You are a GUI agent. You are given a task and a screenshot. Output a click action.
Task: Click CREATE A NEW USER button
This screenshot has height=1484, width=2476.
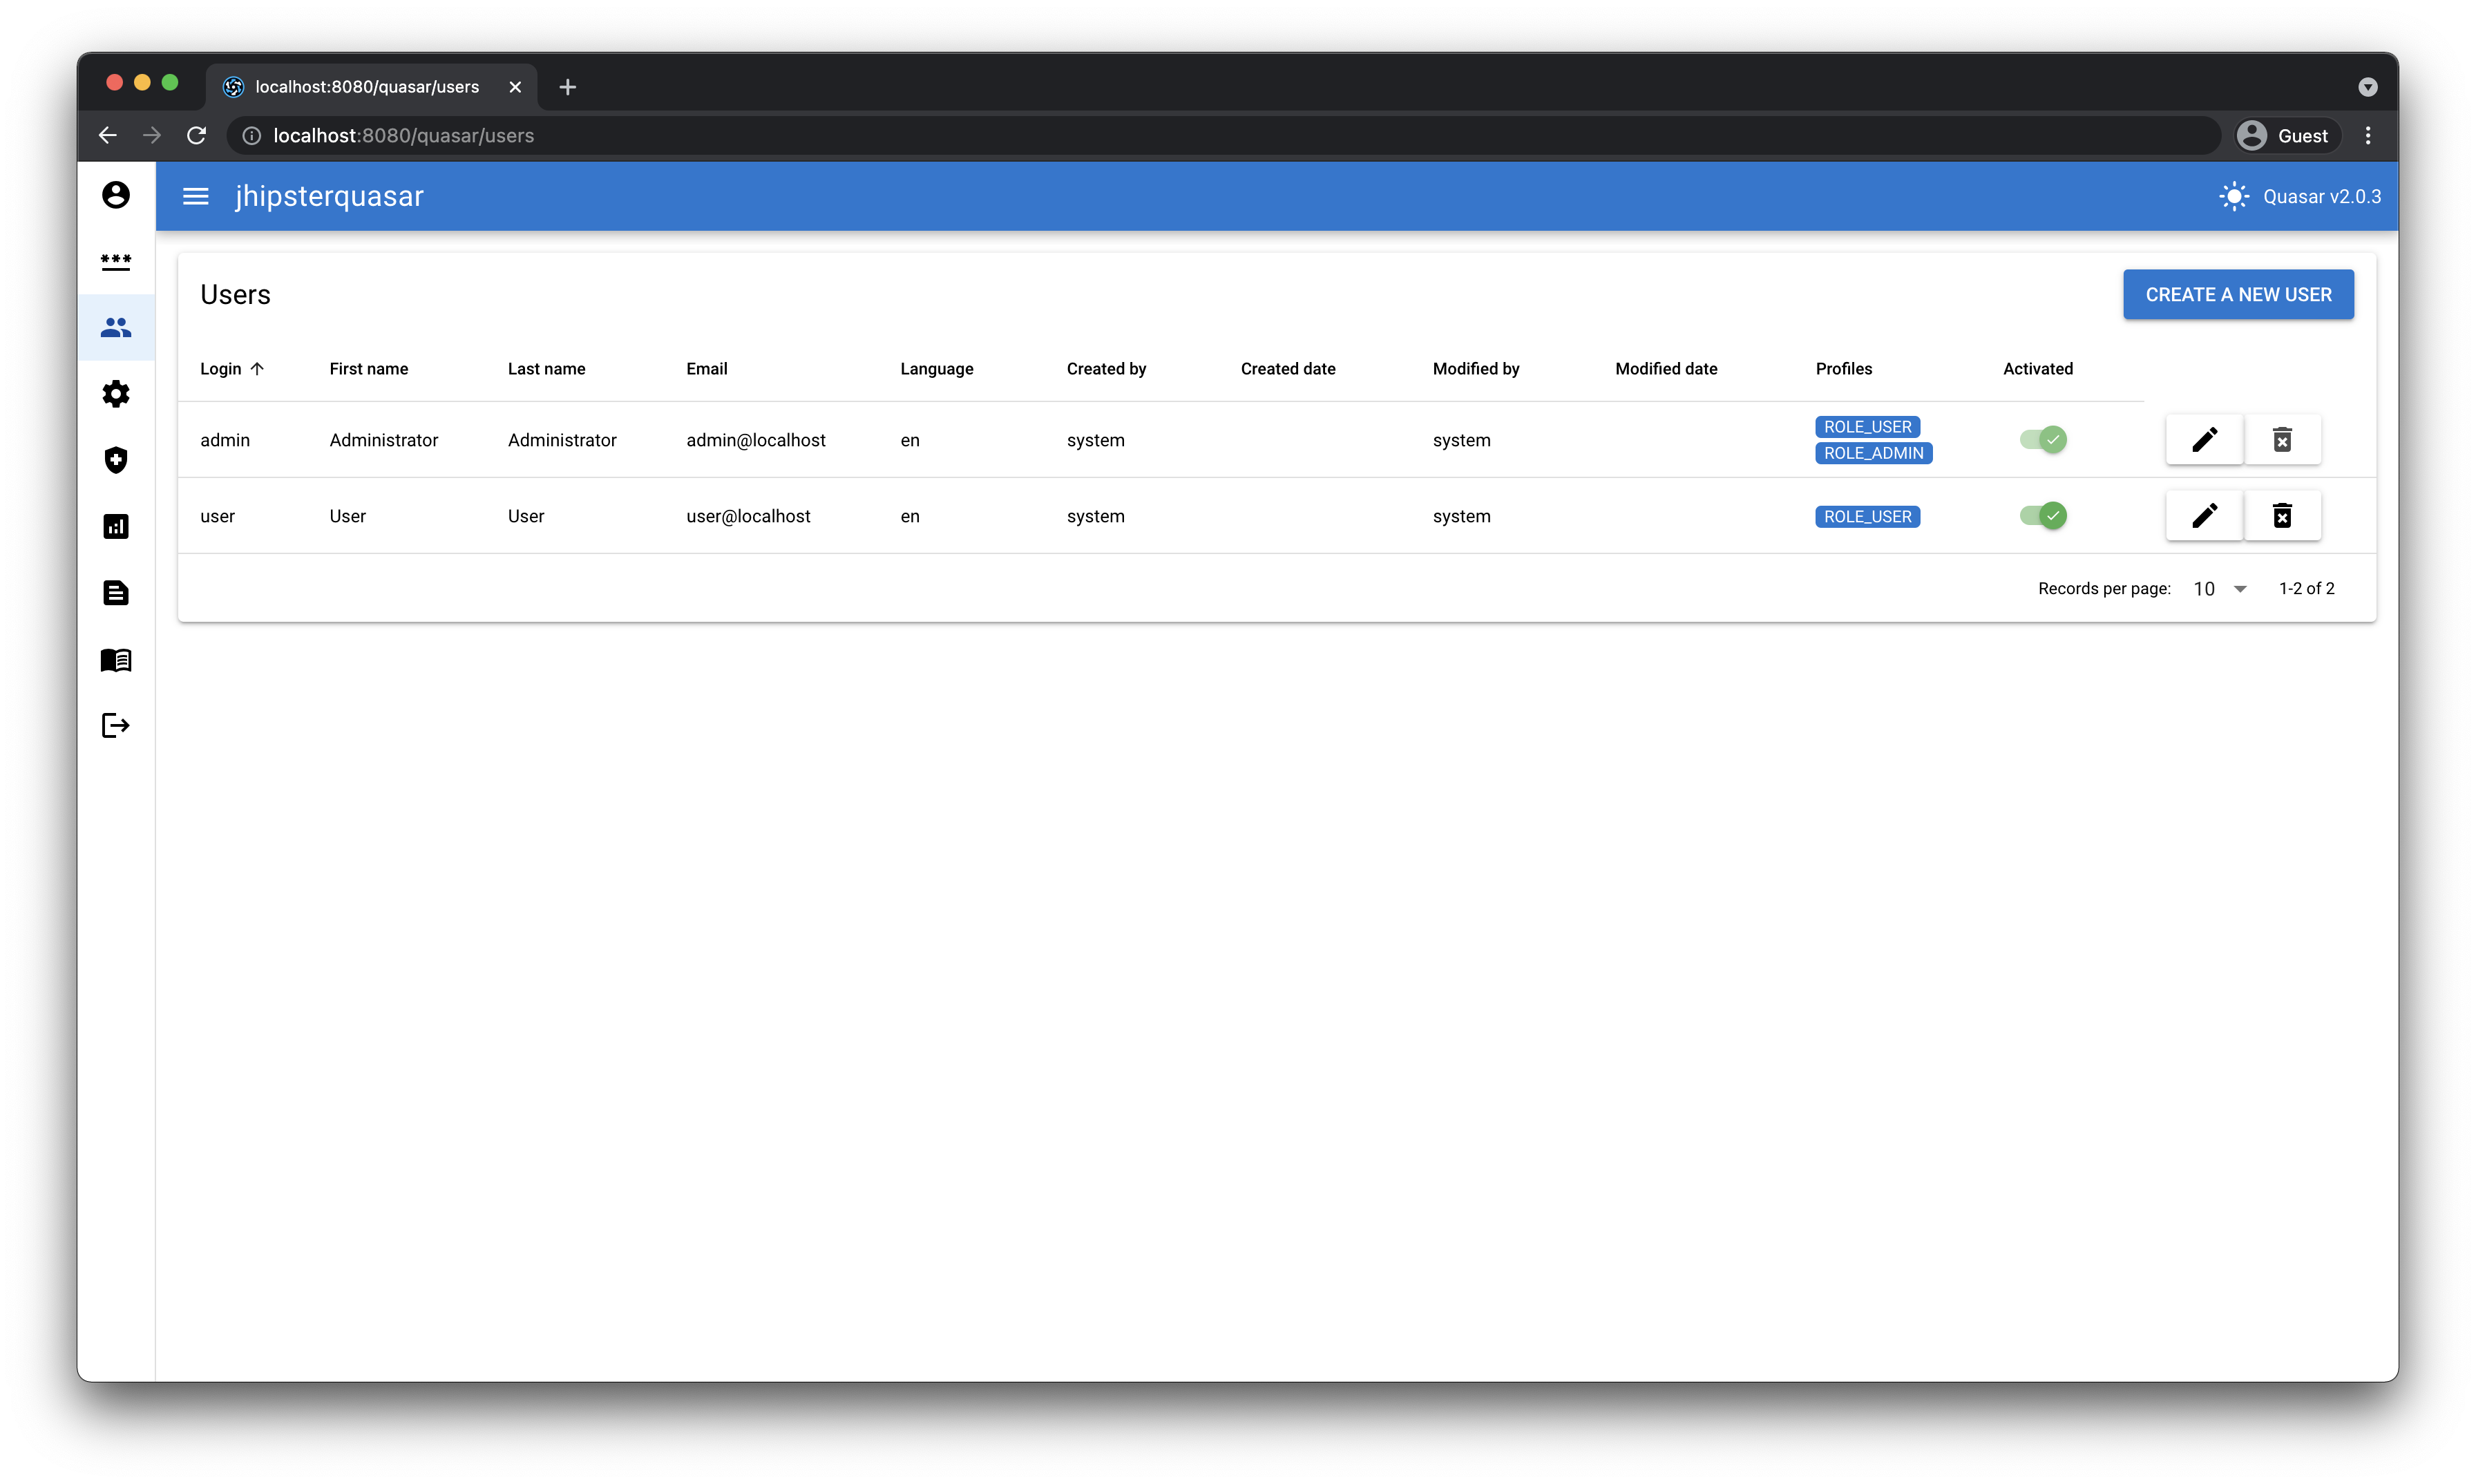(x=2238, y=295)
